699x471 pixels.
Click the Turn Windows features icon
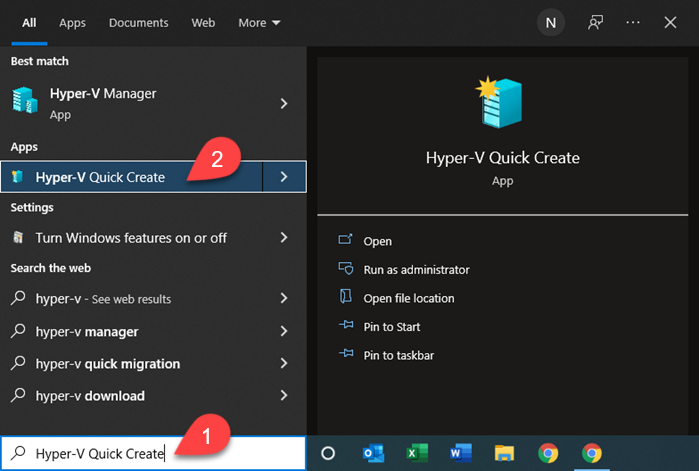click(x=18, y=237)
